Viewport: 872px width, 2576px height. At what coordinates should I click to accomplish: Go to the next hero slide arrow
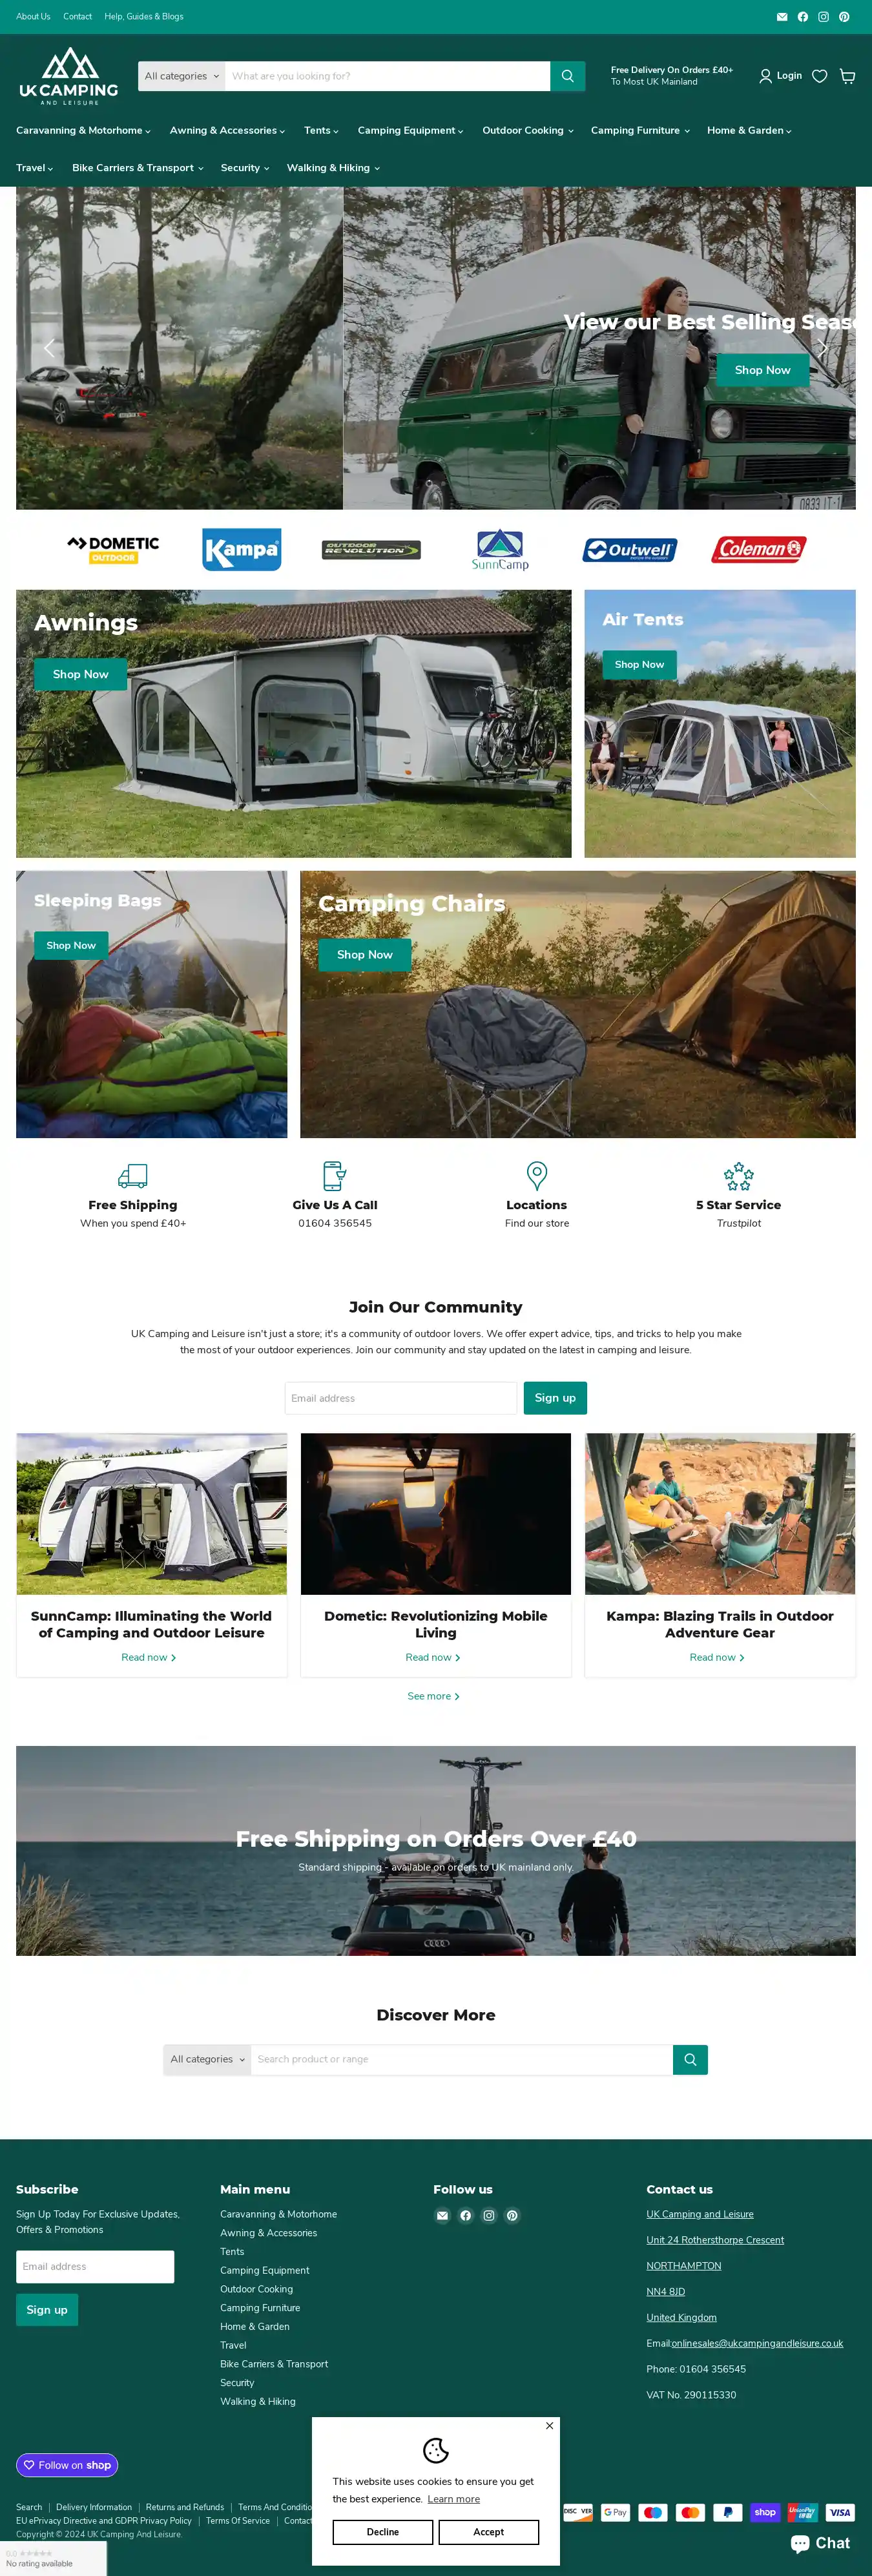coord(822,348)
